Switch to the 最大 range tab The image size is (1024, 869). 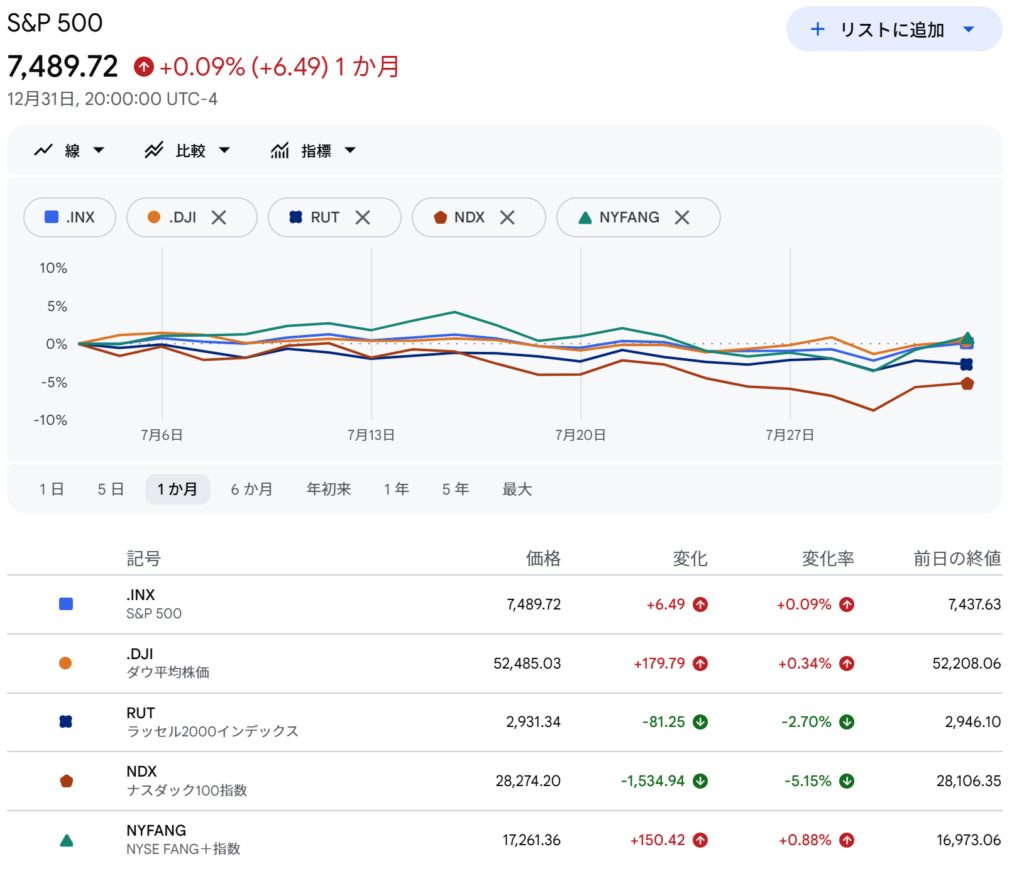point(517,489)
